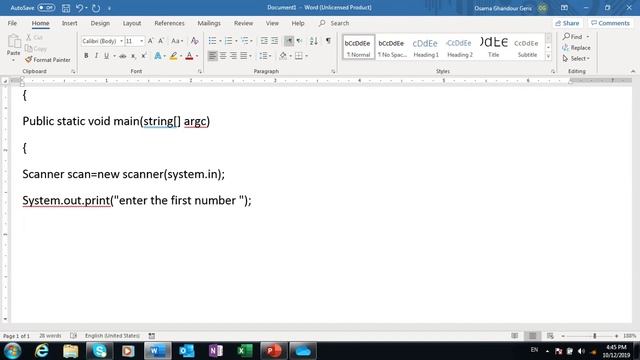The width and height of the screenshot is (640, 360).
Task: Open the Comments button
Action: coord(611,23)
